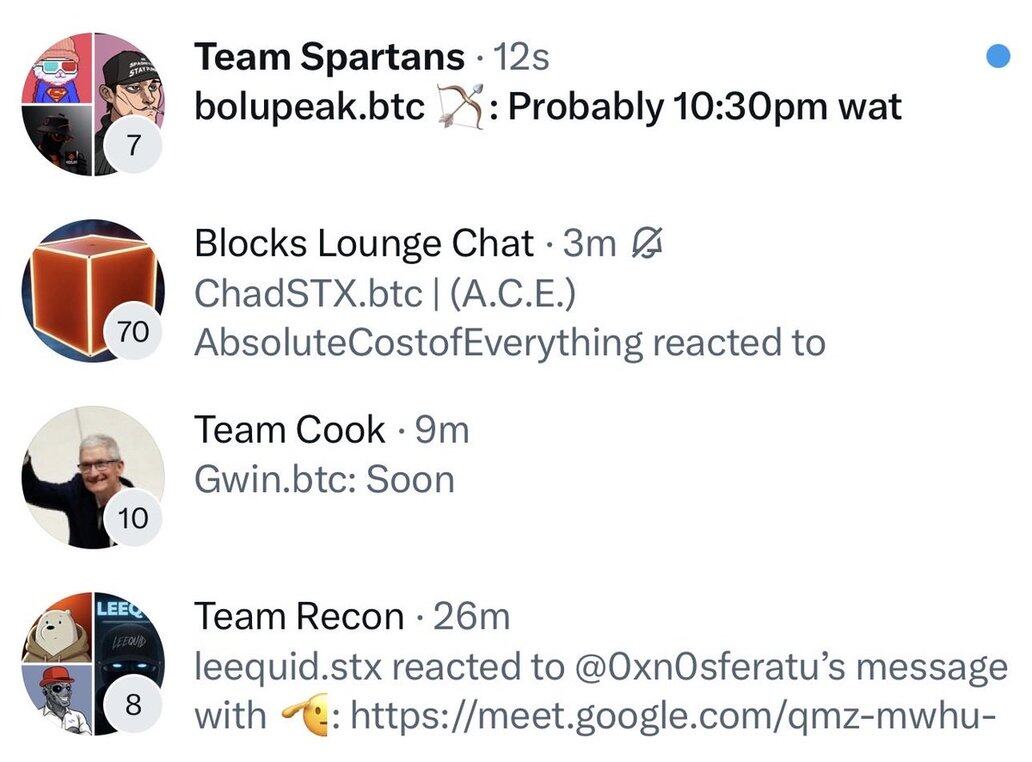This screenshot has width=1032, height=762.
Task: Click the 7-member count badge
Action: point(133,147)
